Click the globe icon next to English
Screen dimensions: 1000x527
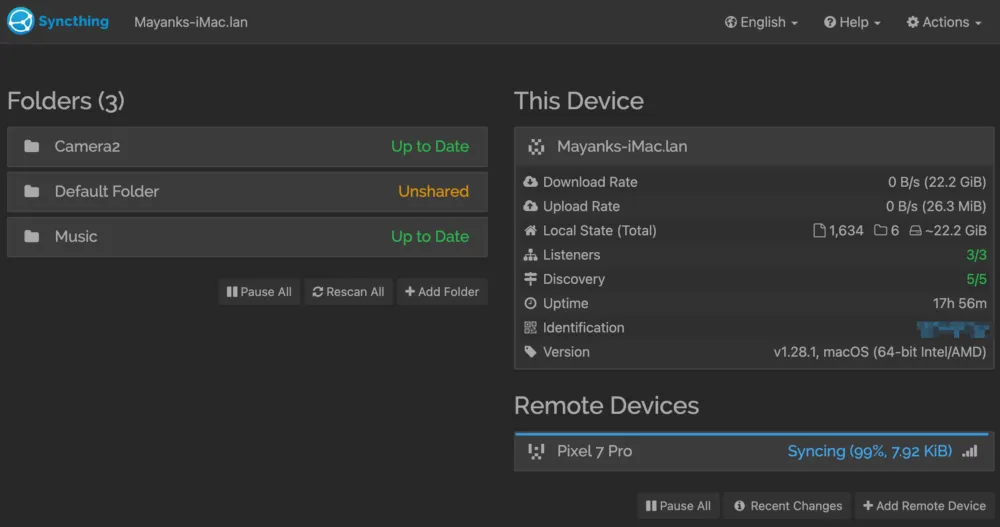pos(730,22)
